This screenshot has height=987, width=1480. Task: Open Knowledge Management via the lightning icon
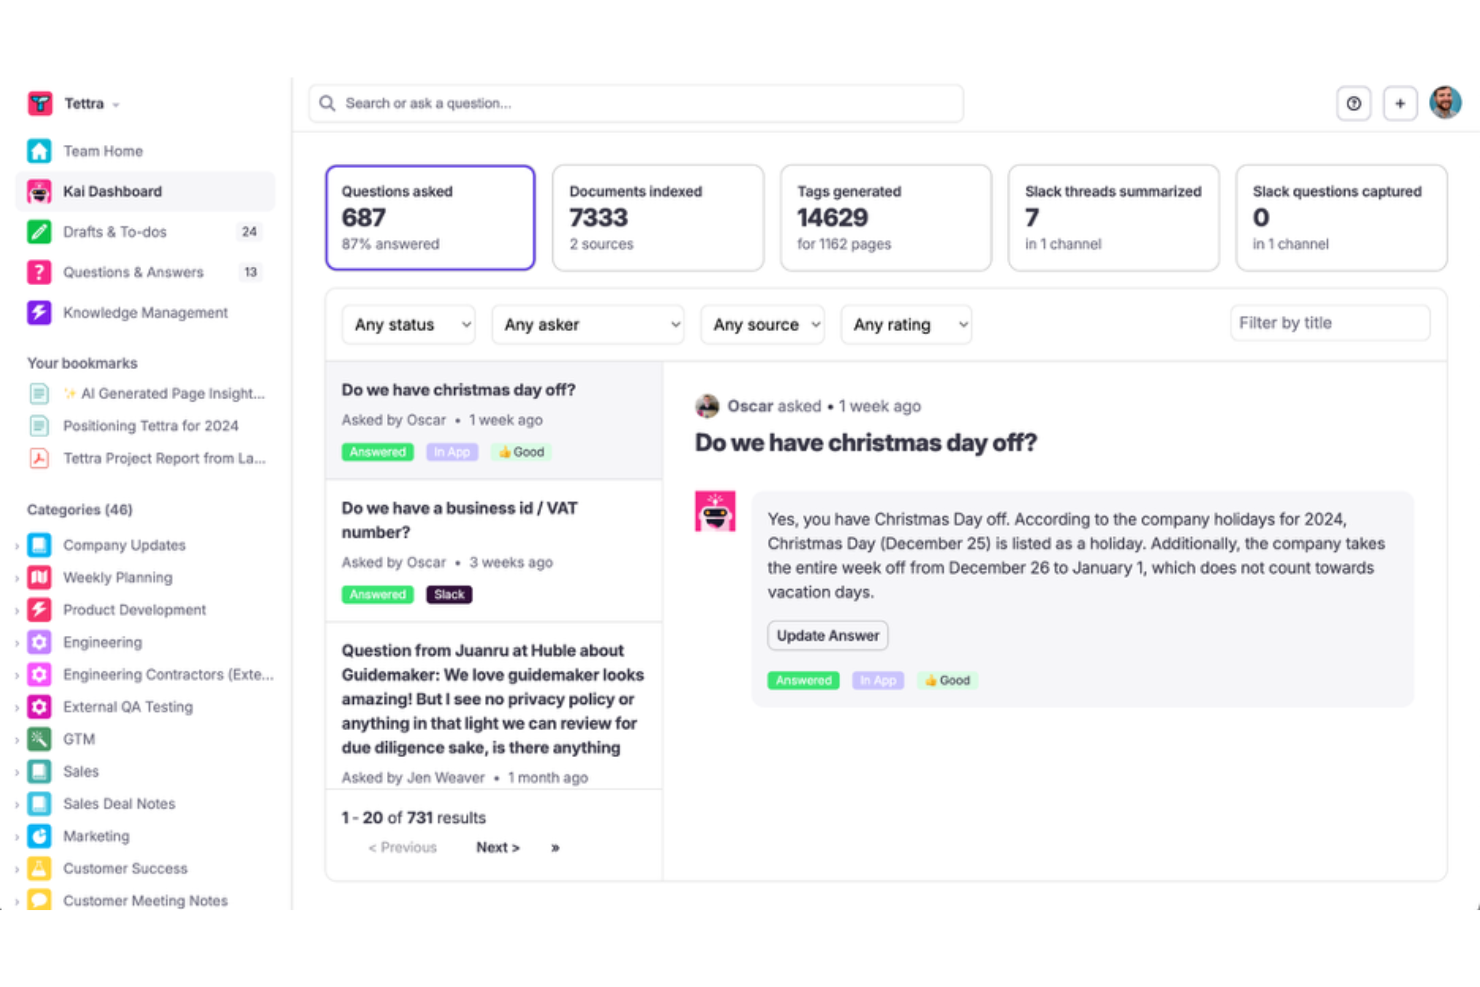coord(38,312)
